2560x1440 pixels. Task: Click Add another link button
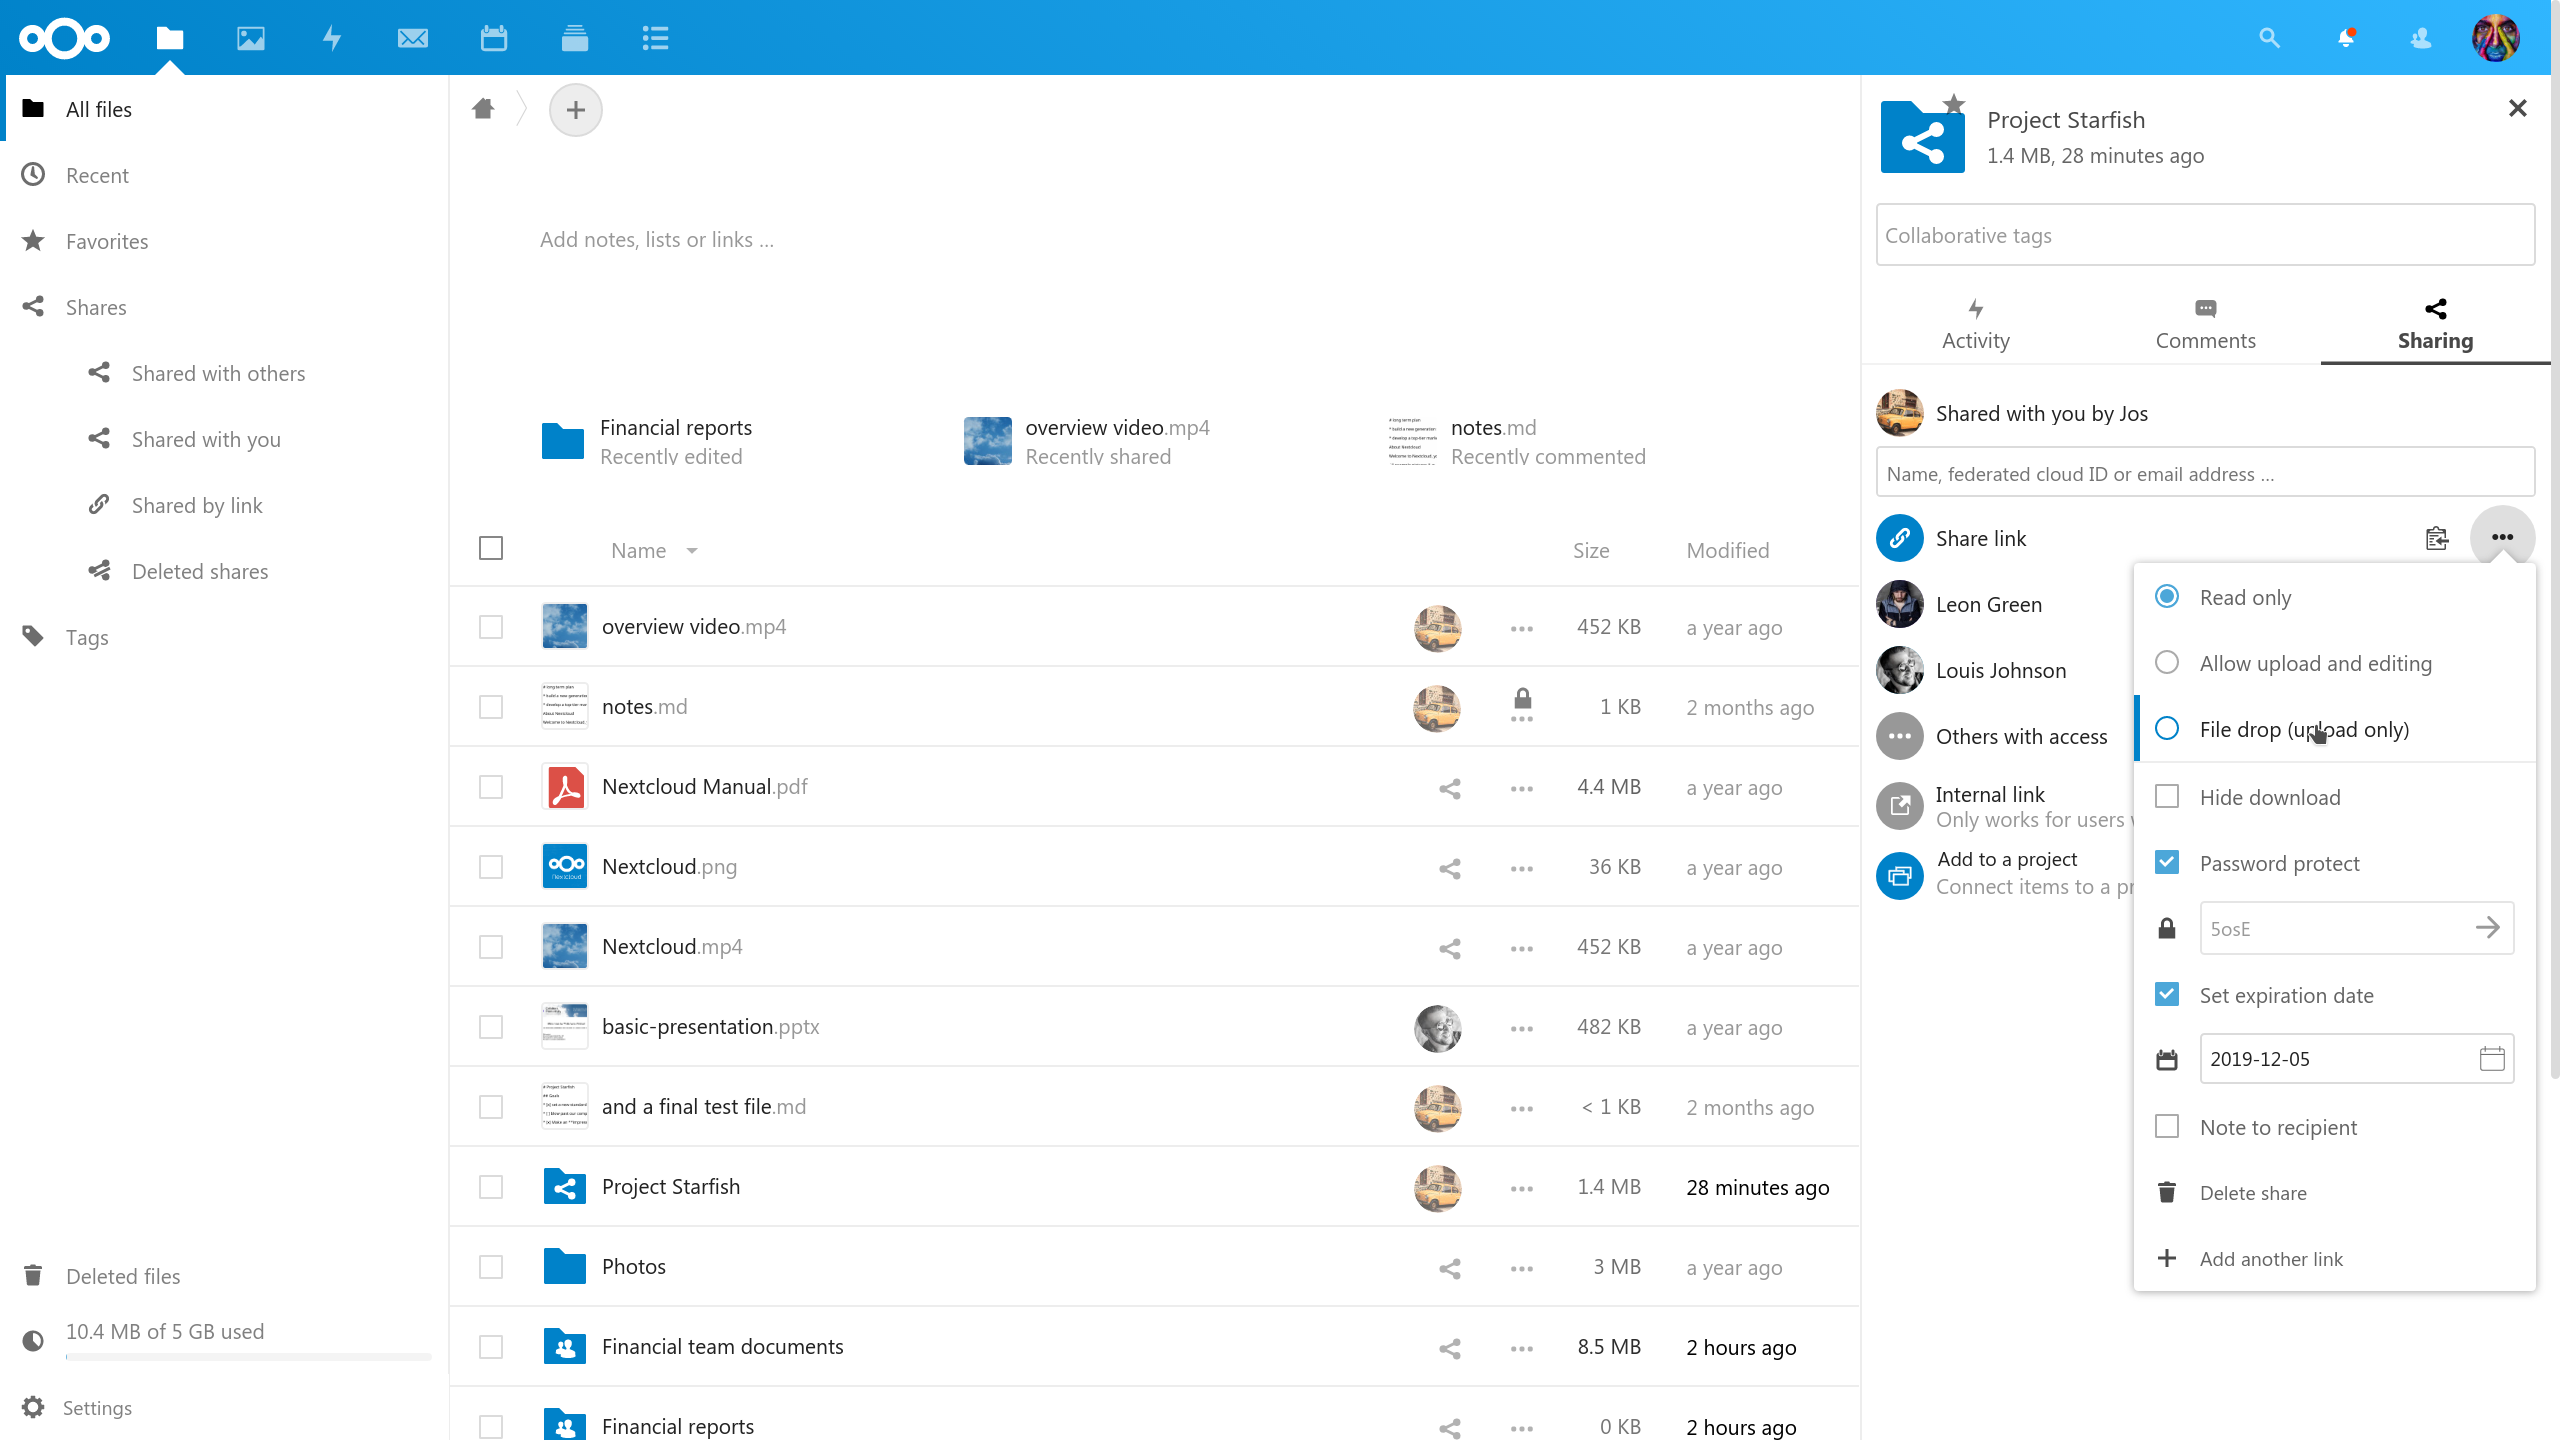[2270, 1259]
